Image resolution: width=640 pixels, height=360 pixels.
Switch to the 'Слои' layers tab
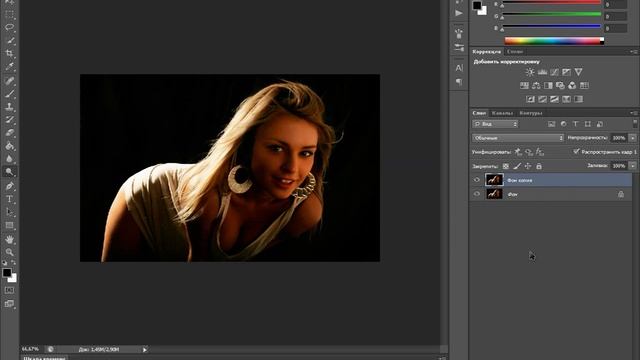pyautogui.click(x=479, y=113)
